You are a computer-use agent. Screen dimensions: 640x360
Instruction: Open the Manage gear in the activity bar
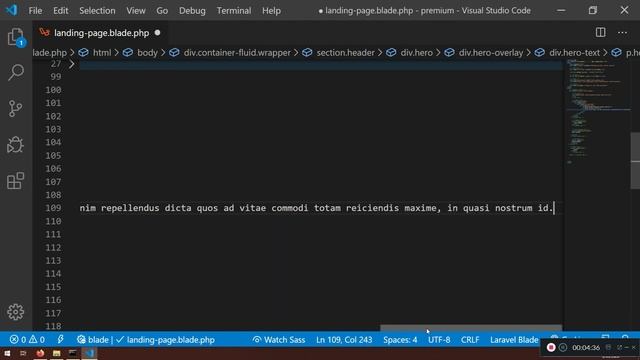coord(16,312)
